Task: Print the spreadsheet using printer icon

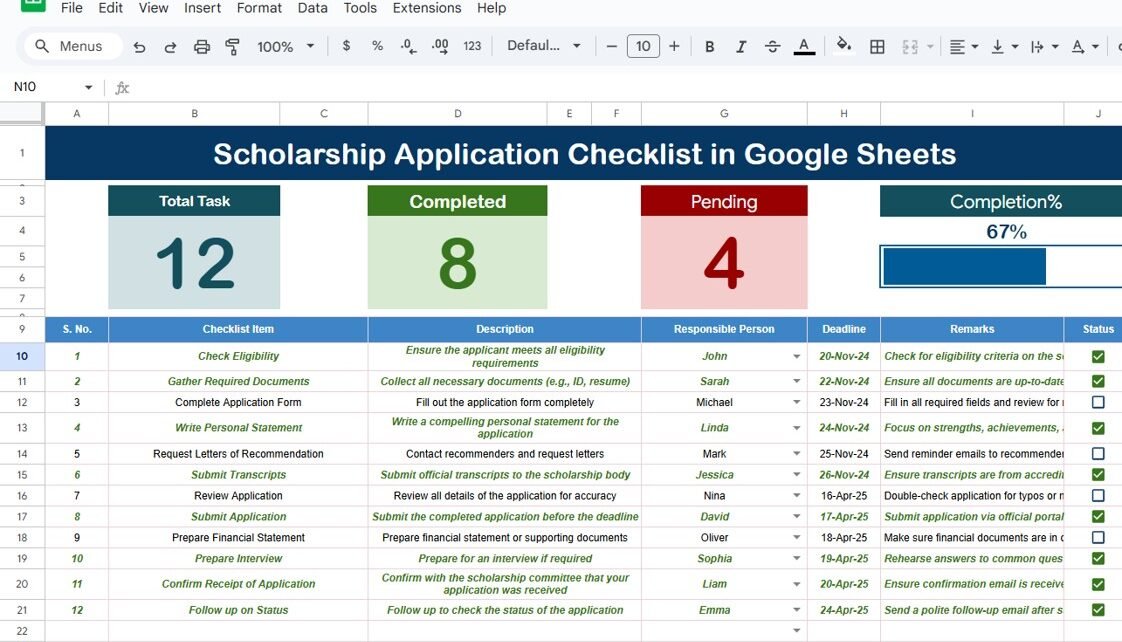Action: point(202,47)
